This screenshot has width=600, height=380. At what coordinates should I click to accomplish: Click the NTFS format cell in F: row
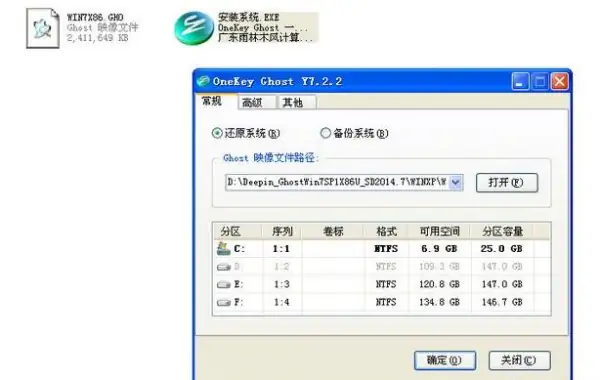[x=386, y=302]
